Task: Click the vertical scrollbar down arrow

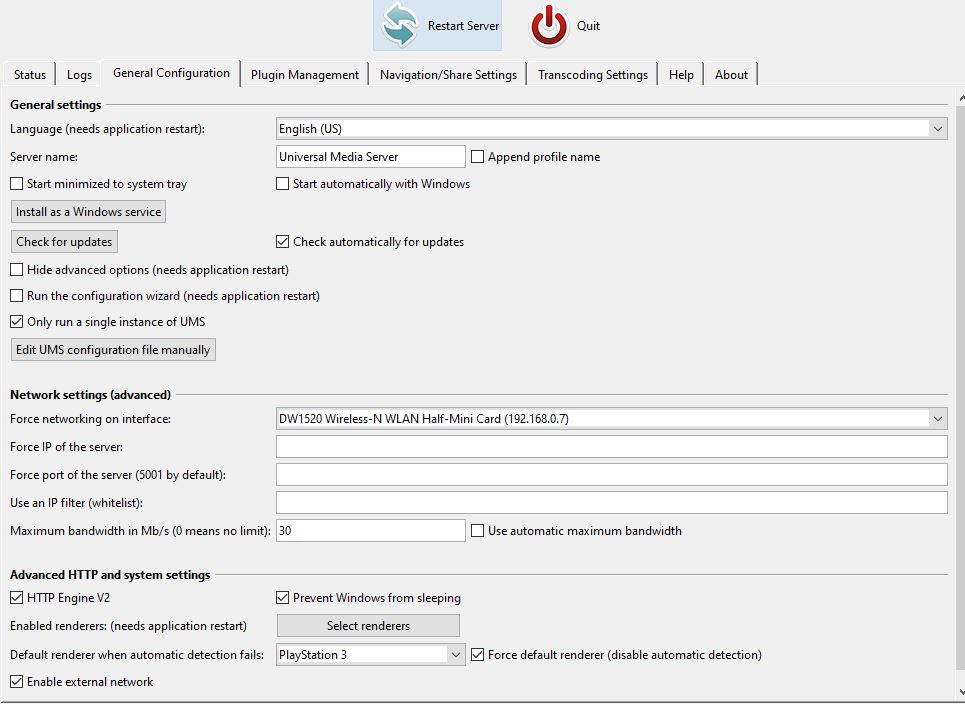Action: [x=961, y=692]
